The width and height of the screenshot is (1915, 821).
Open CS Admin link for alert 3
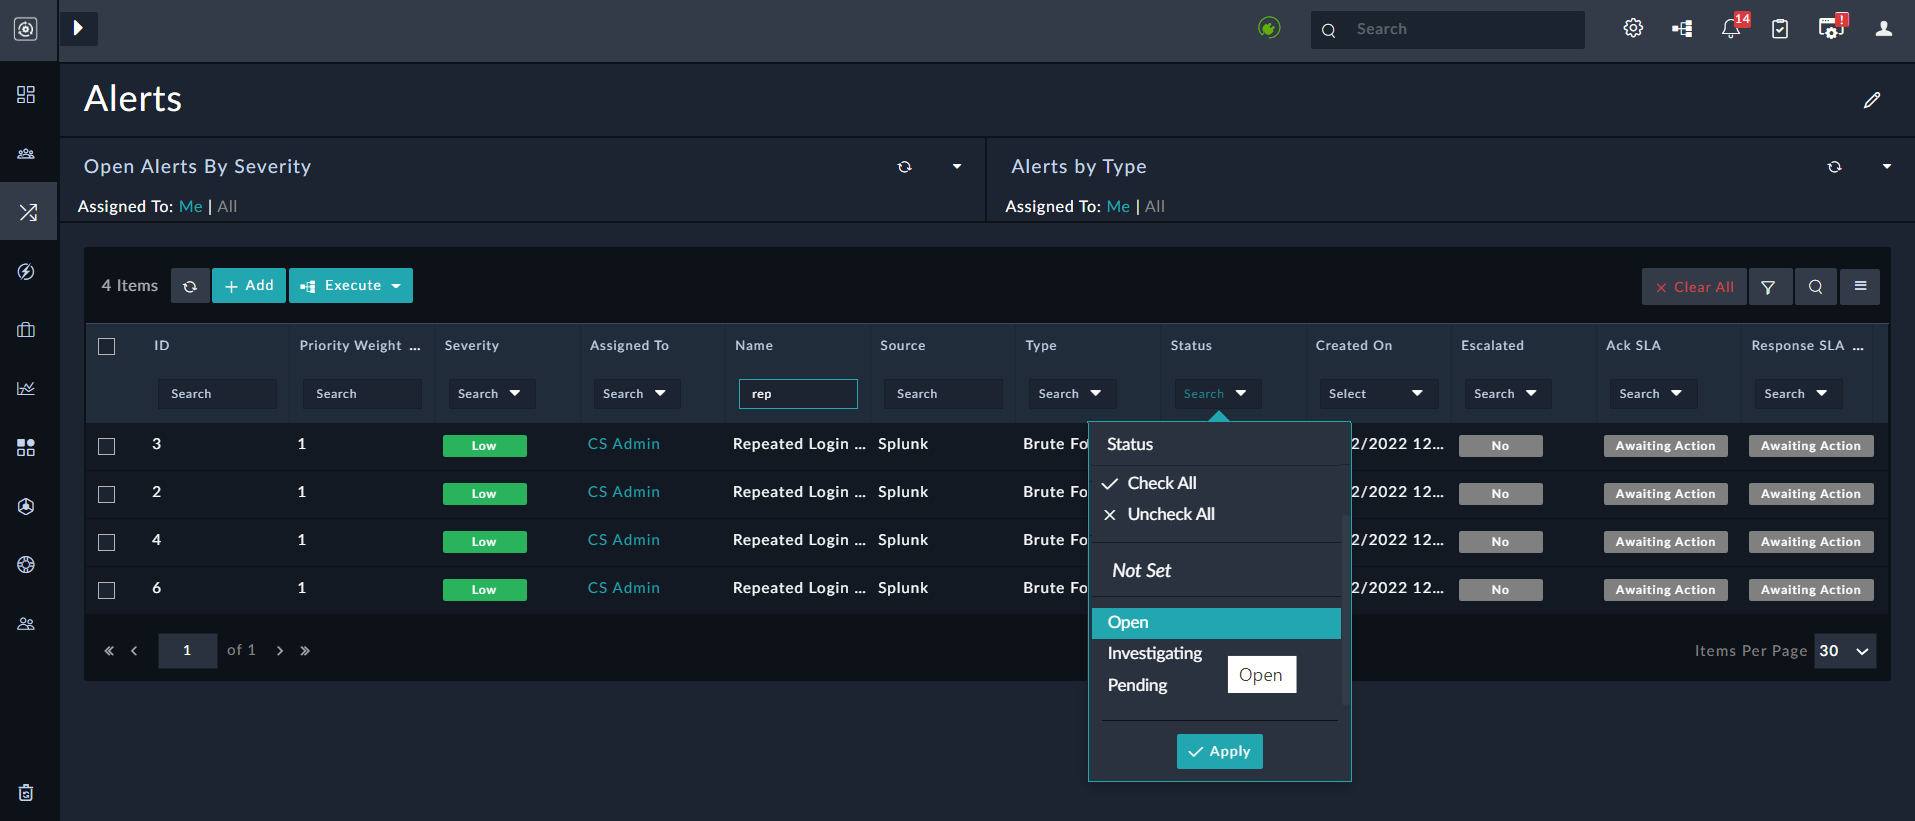(x=623, y=444)
